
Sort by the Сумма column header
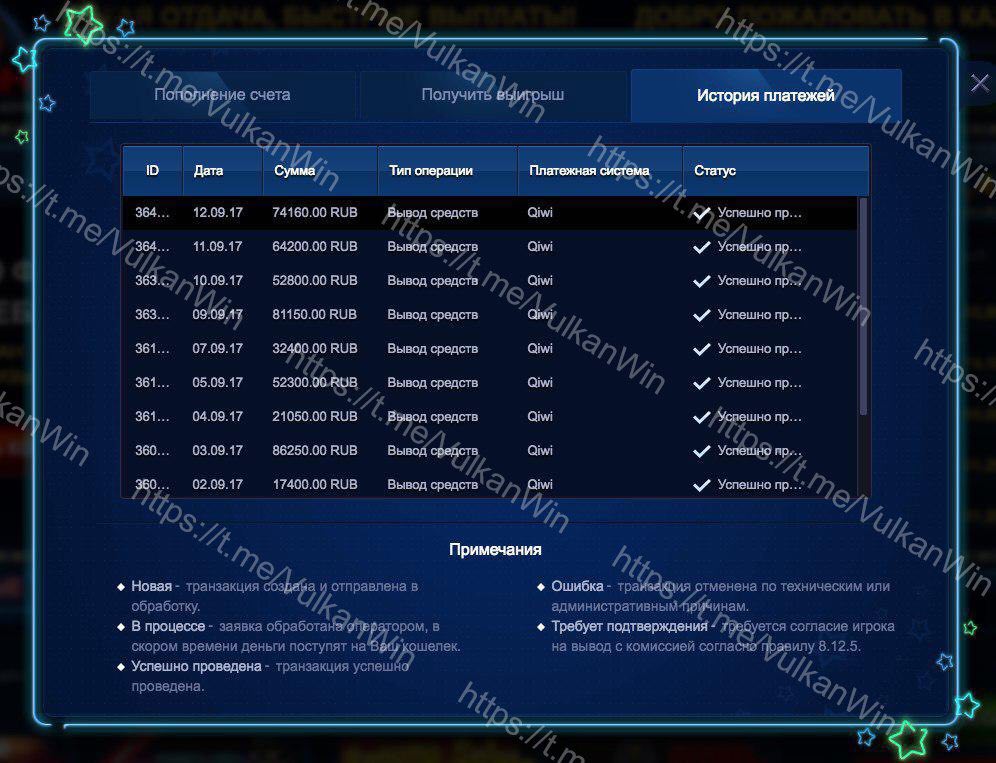[x=320, y=170]
